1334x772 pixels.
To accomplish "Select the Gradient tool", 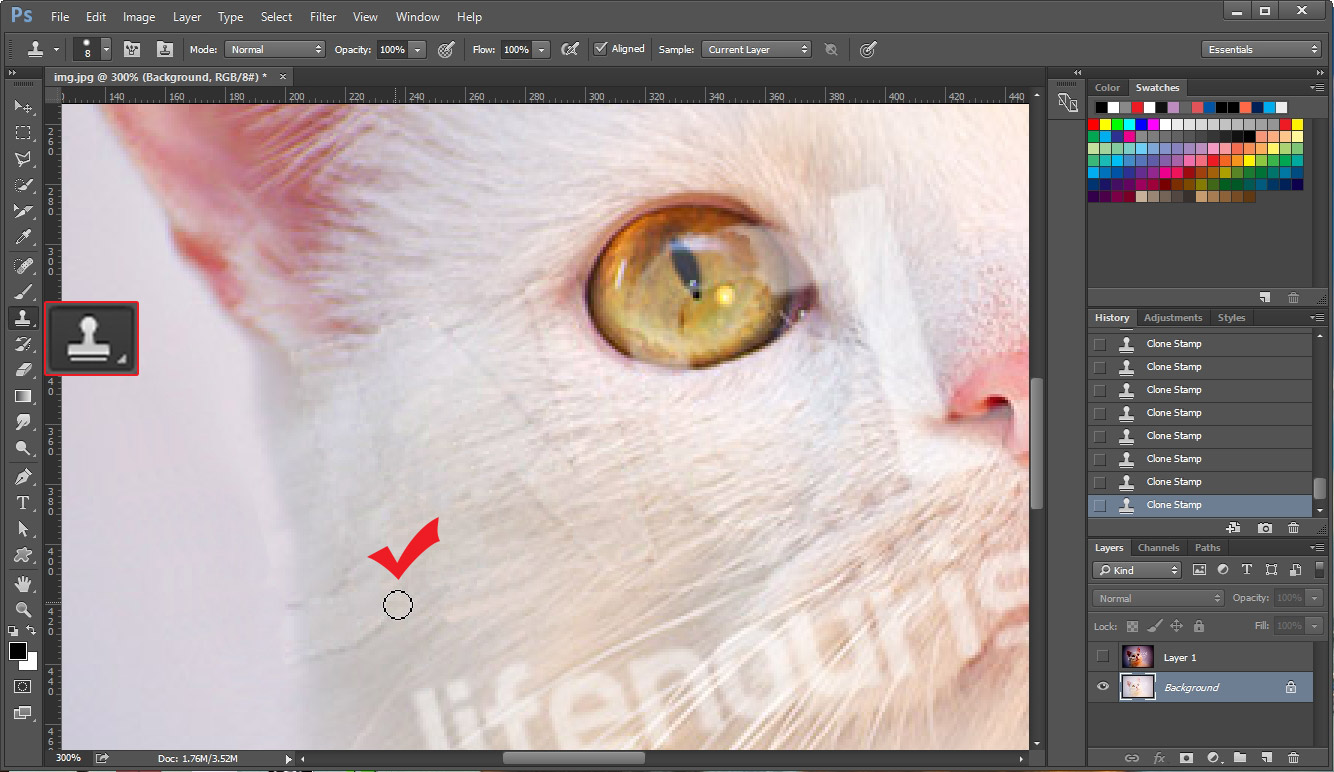I will (23, 396).
